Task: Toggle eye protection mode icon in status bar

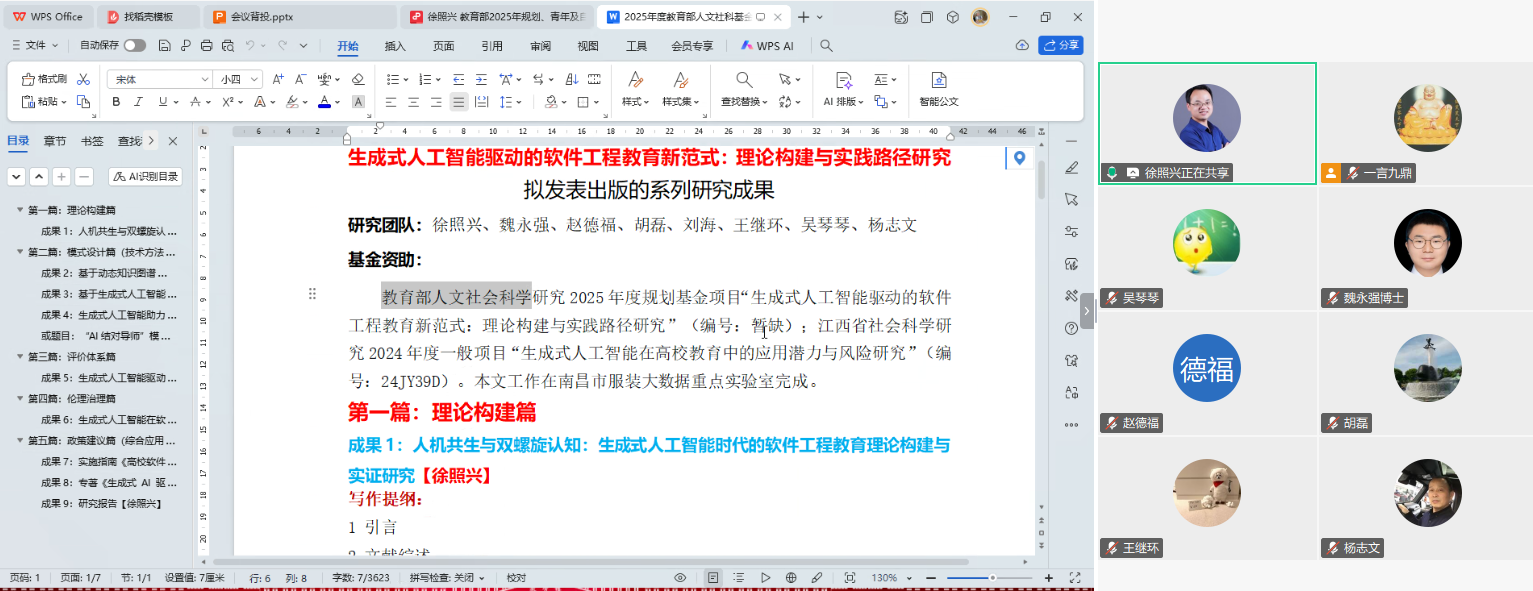Action: click(680, 578)
